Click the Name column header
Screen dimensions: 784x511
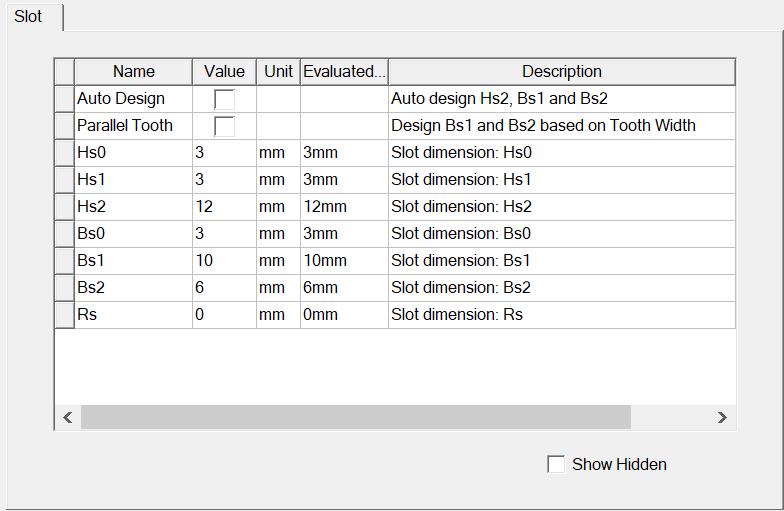tap(134, 72)
